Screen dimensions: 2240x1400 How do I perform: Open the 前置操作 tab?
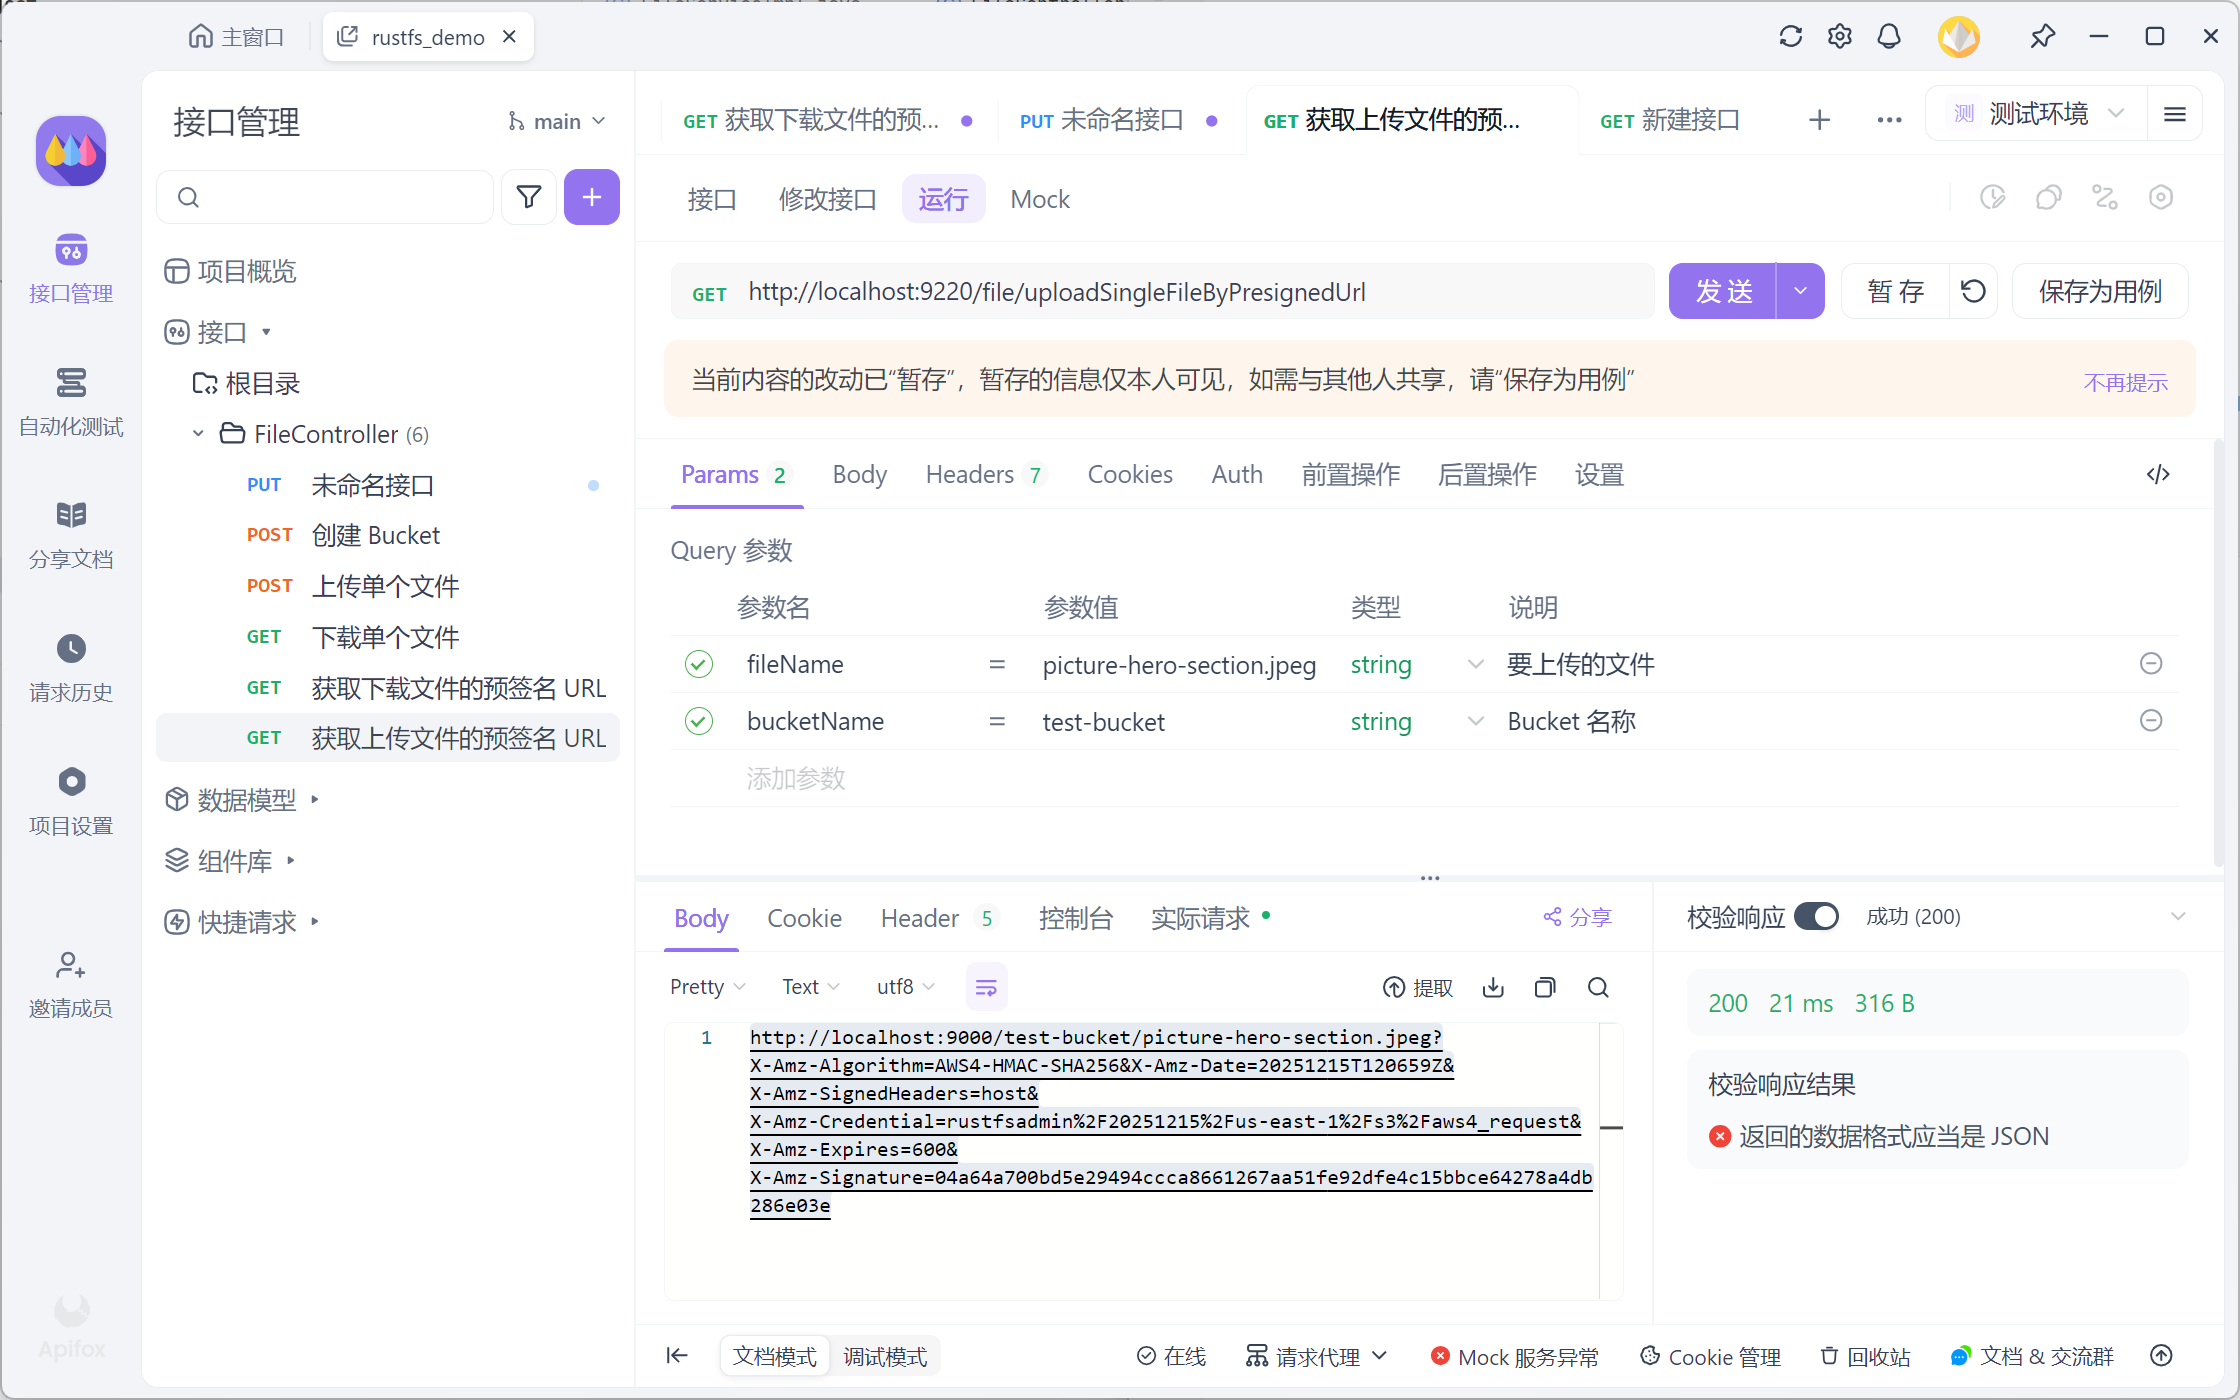(1350, 474)
